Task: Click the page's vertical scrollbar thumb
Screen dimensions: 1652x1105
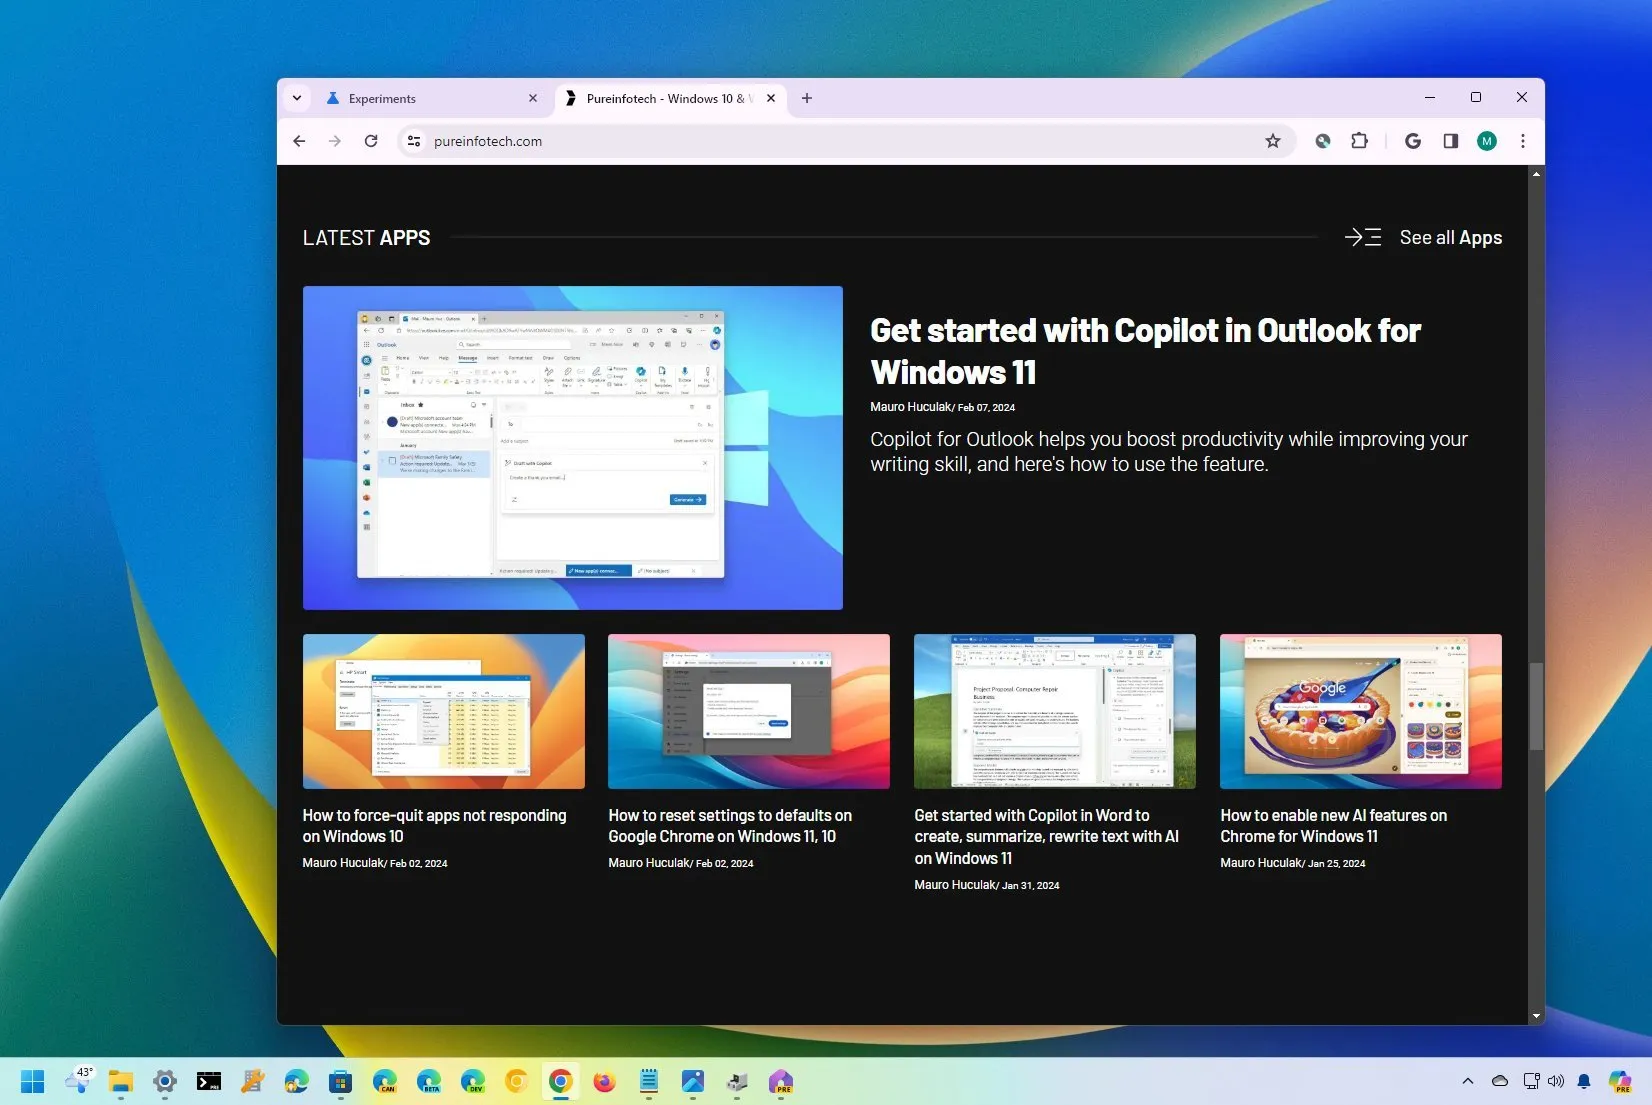Action: point(1536,706)
